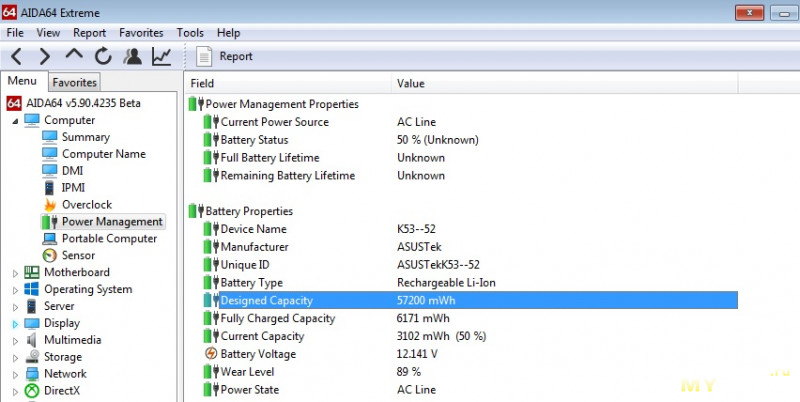This screenshot has height=402, width=800.
Task: Expand the Server tree node
Action: (15, 307)
